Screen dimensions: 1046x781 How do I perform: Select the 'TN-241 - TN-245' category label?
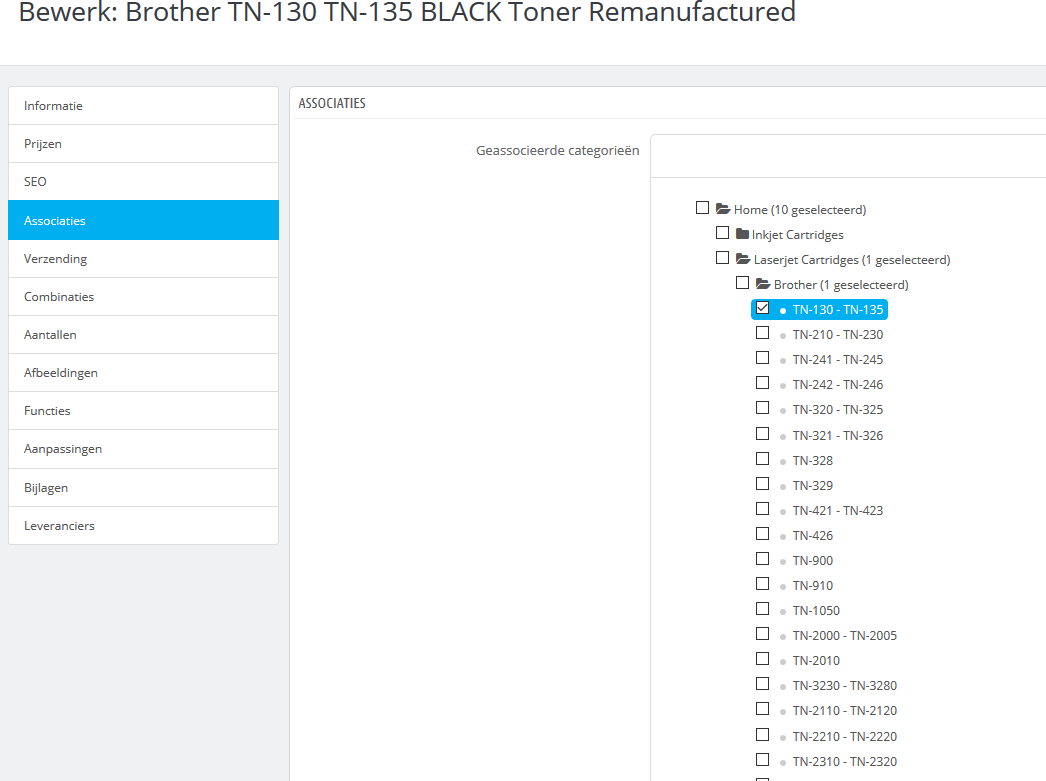(x=838, y=359)
